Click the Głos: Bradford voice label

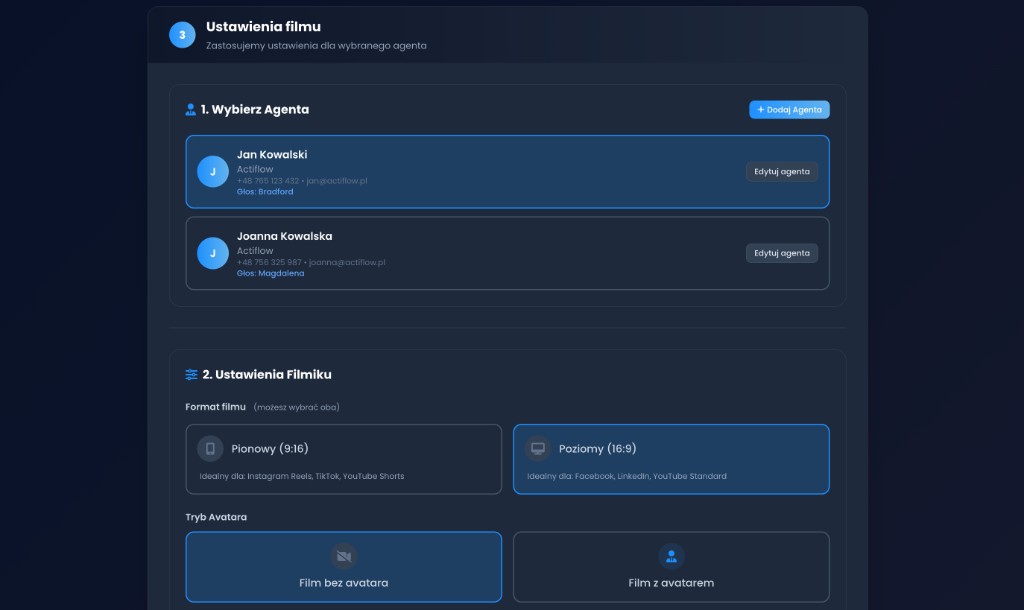tap(265, 192)
